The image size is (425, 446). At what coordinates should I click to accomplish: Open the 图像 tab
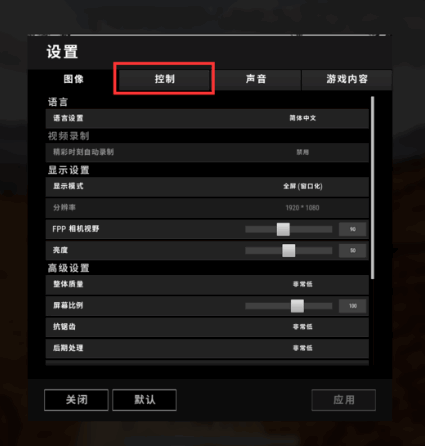click(73, 79)
